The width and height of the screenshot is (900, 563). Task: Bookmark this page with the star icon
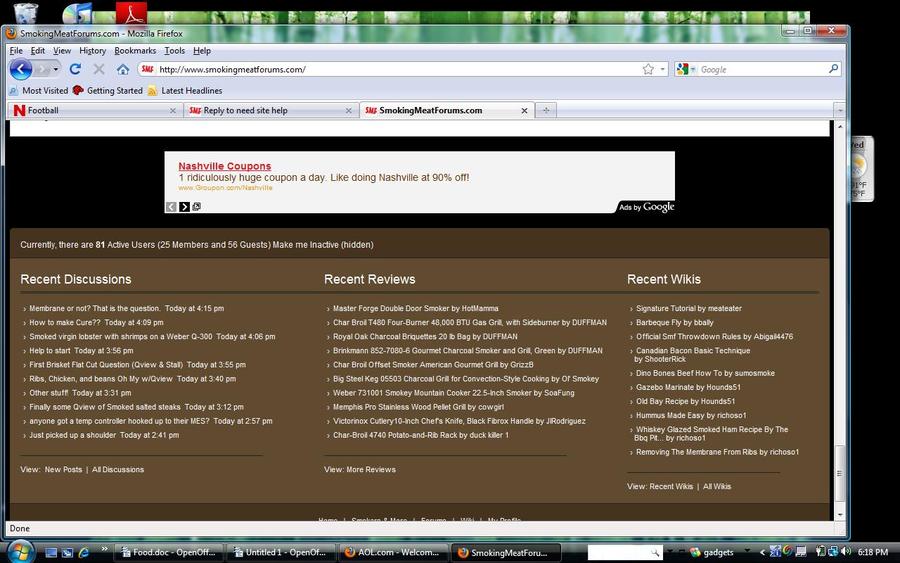[x=648, y=69]
